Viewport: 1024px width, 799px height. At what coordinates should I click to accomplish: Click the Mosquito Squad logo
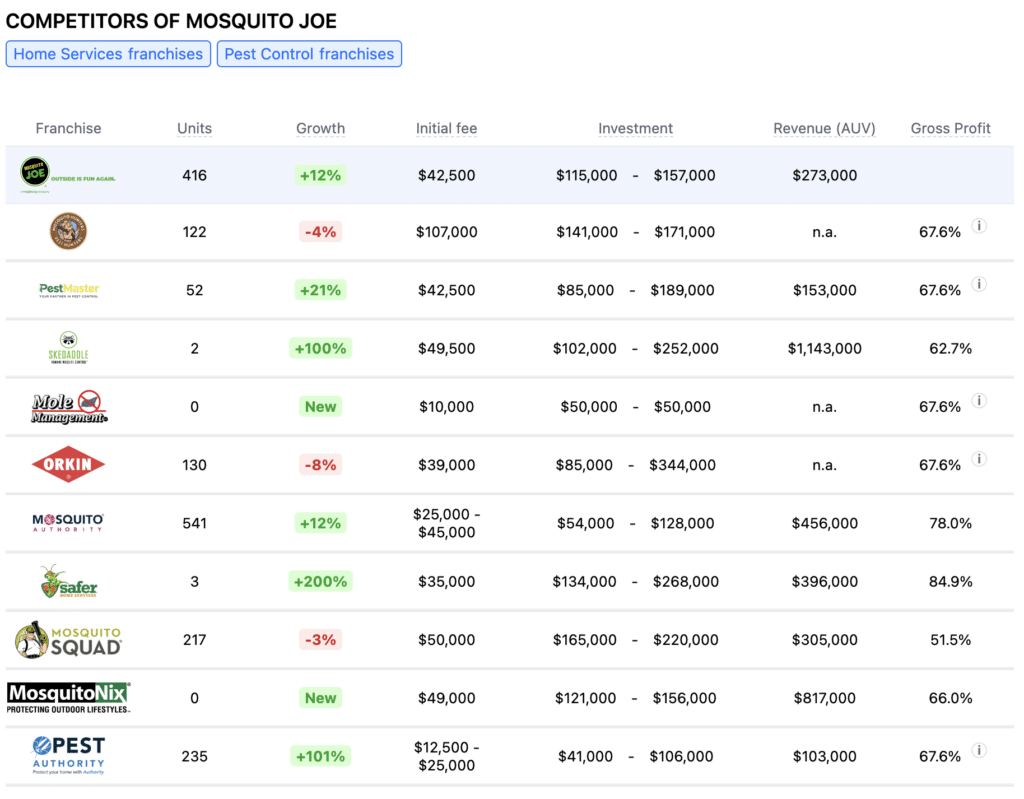pos(68,640)
